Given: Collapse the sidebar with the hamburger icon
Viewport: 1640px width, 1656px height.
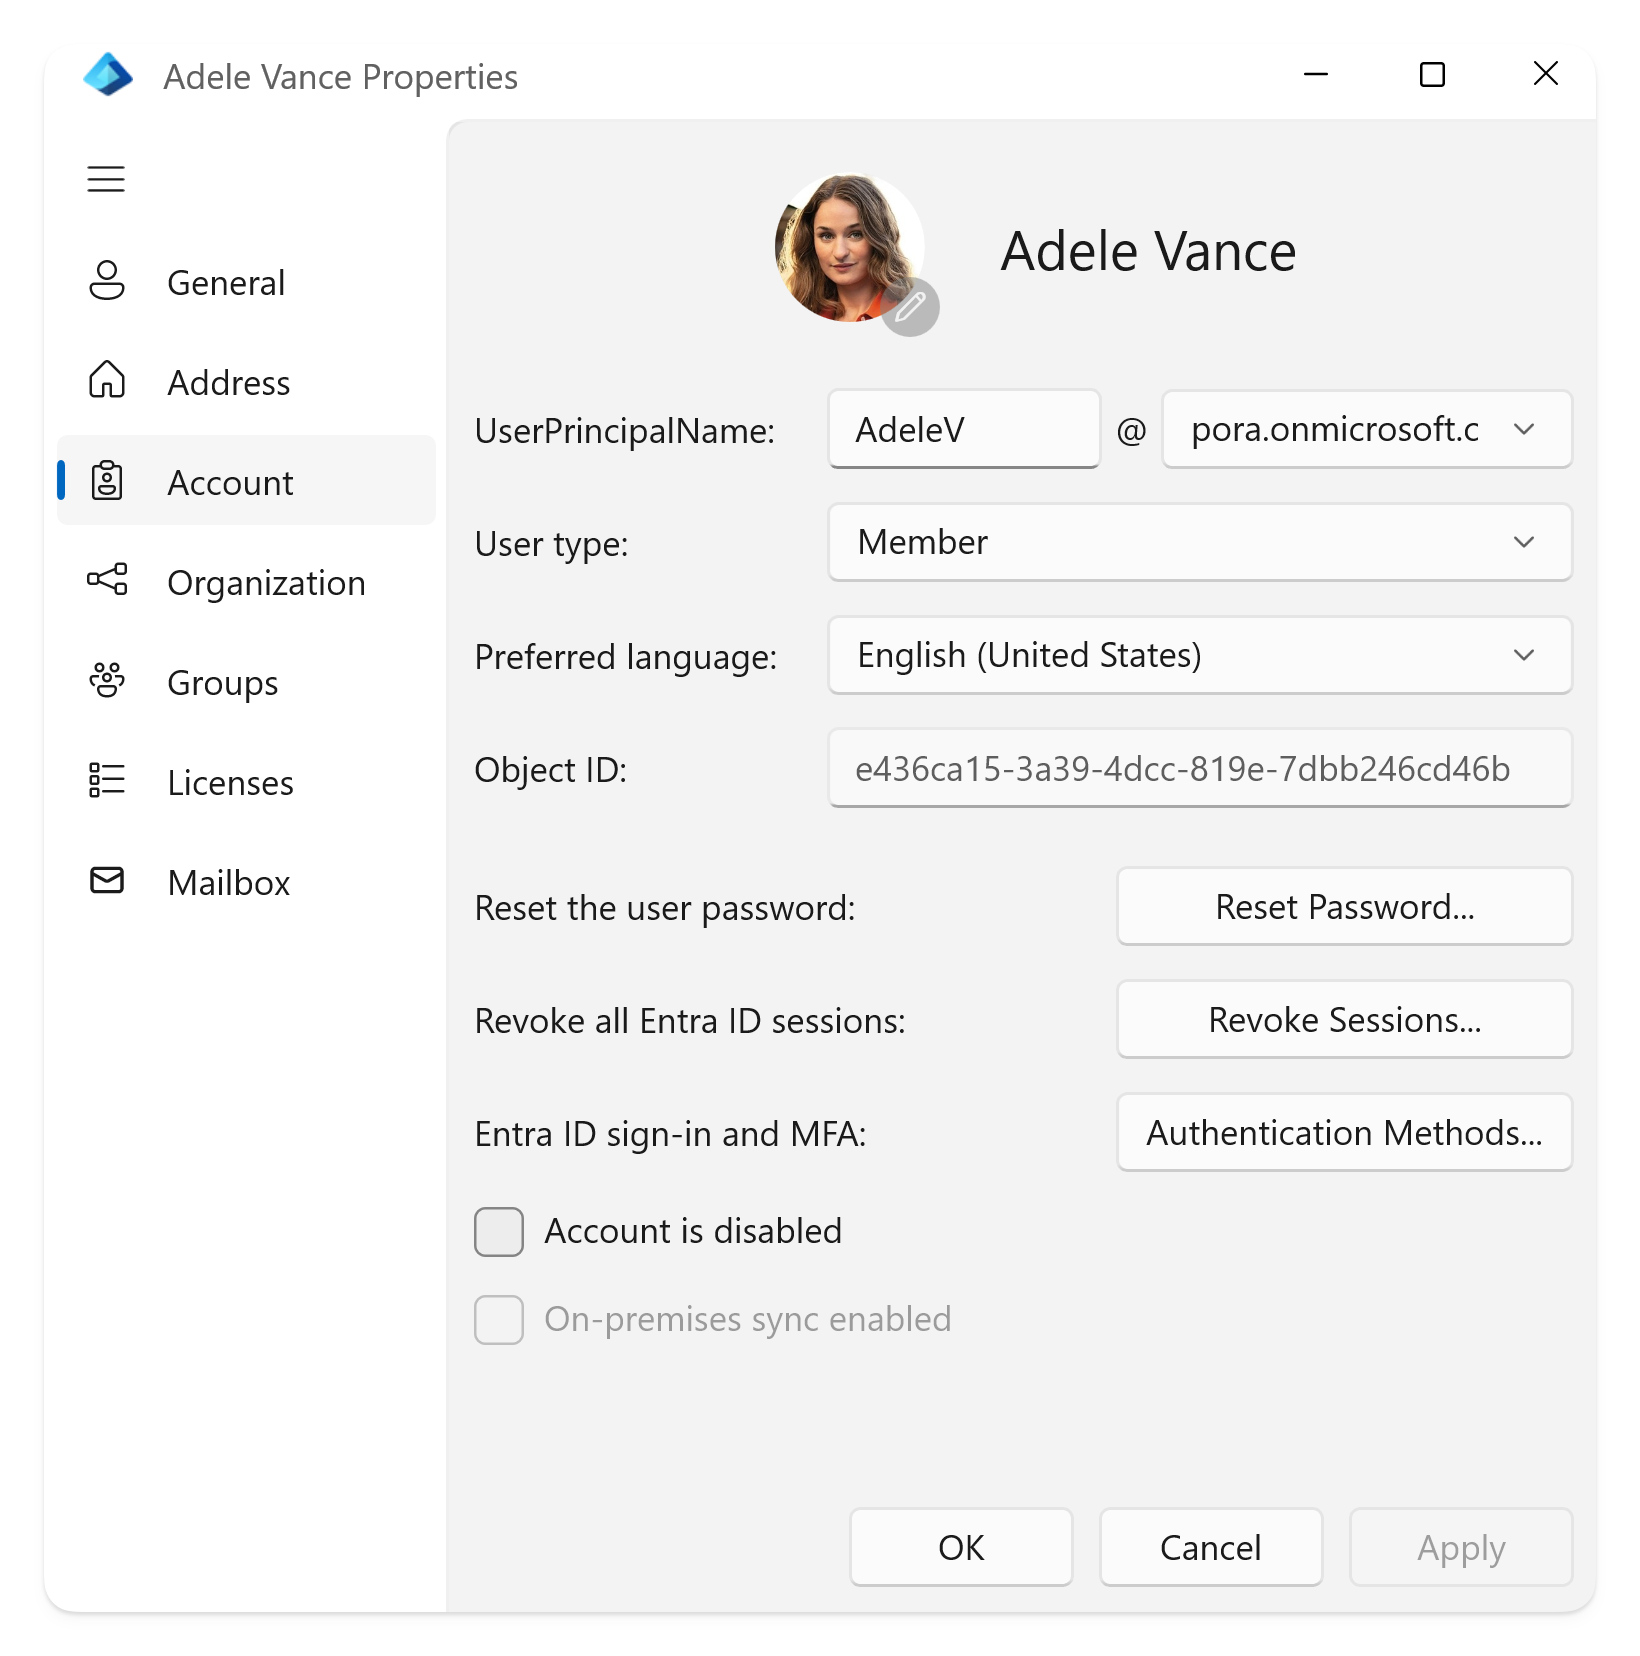Looking at the screenshot, I should click(106, 178).
